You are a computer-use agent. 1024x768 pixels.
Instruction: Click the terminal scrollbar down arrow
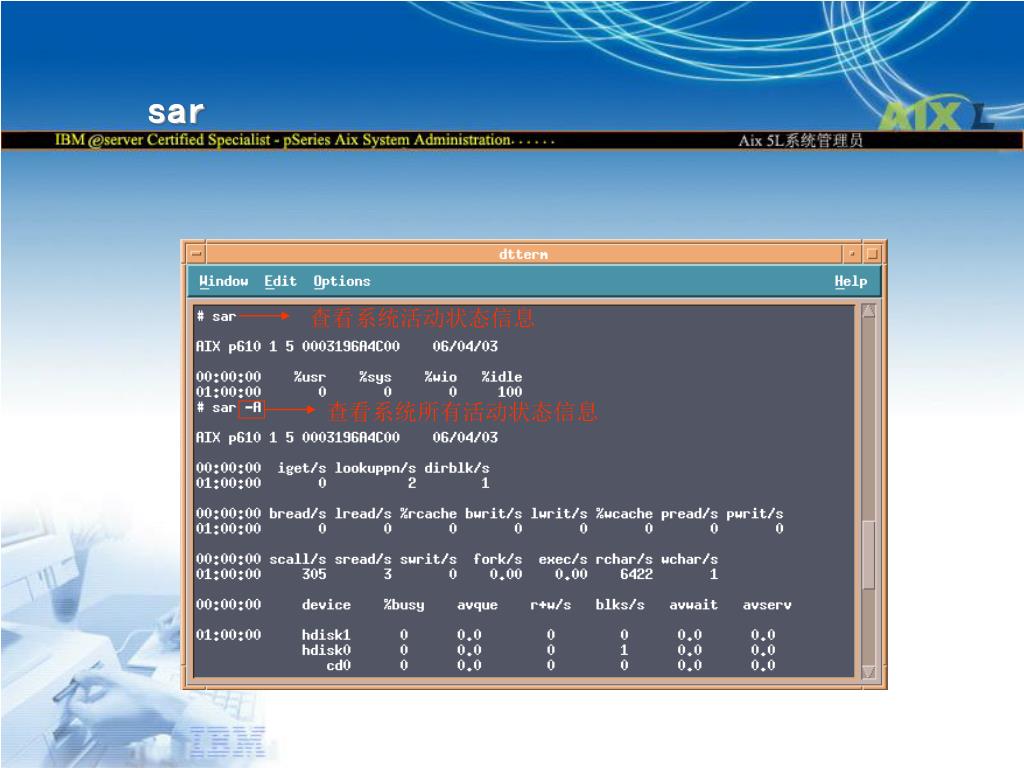(x=869, y=671)
